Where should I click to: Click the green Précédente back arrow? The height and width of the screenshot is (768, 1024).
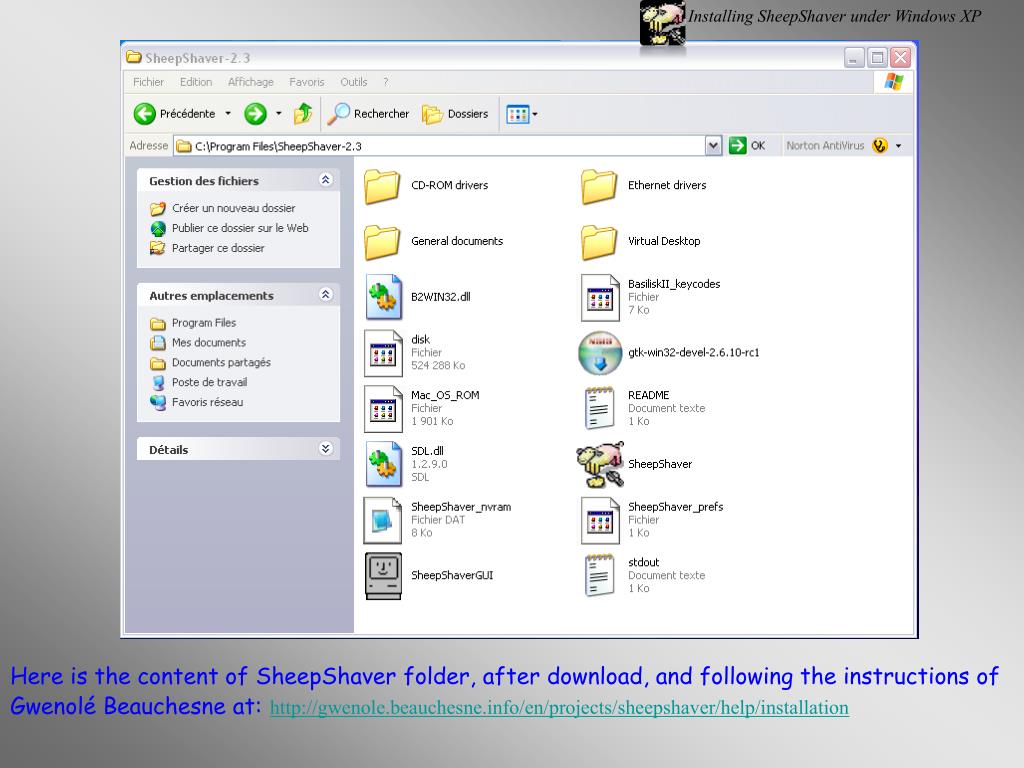click(x=144, y=114)
